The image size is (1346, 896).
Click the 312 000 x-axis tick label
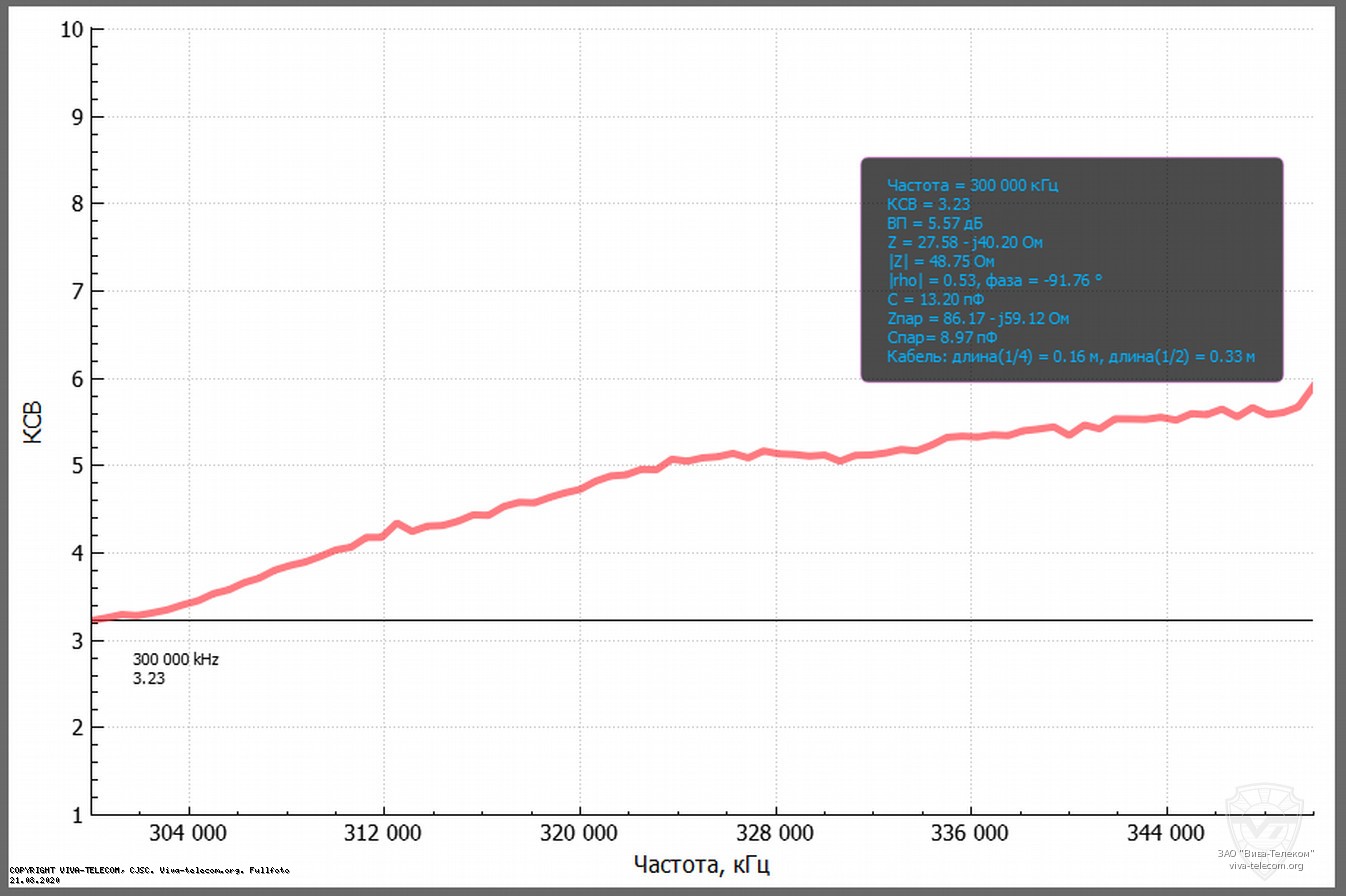(385, 833)
